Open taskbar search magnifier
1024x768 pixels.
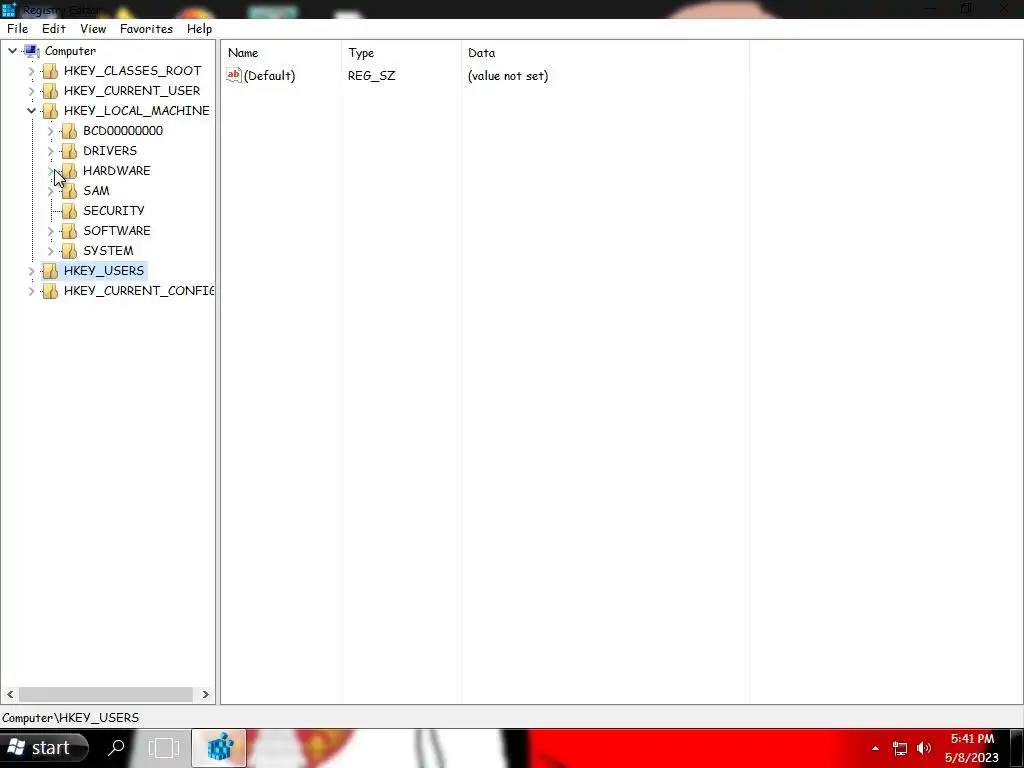[x=116, y=747]
